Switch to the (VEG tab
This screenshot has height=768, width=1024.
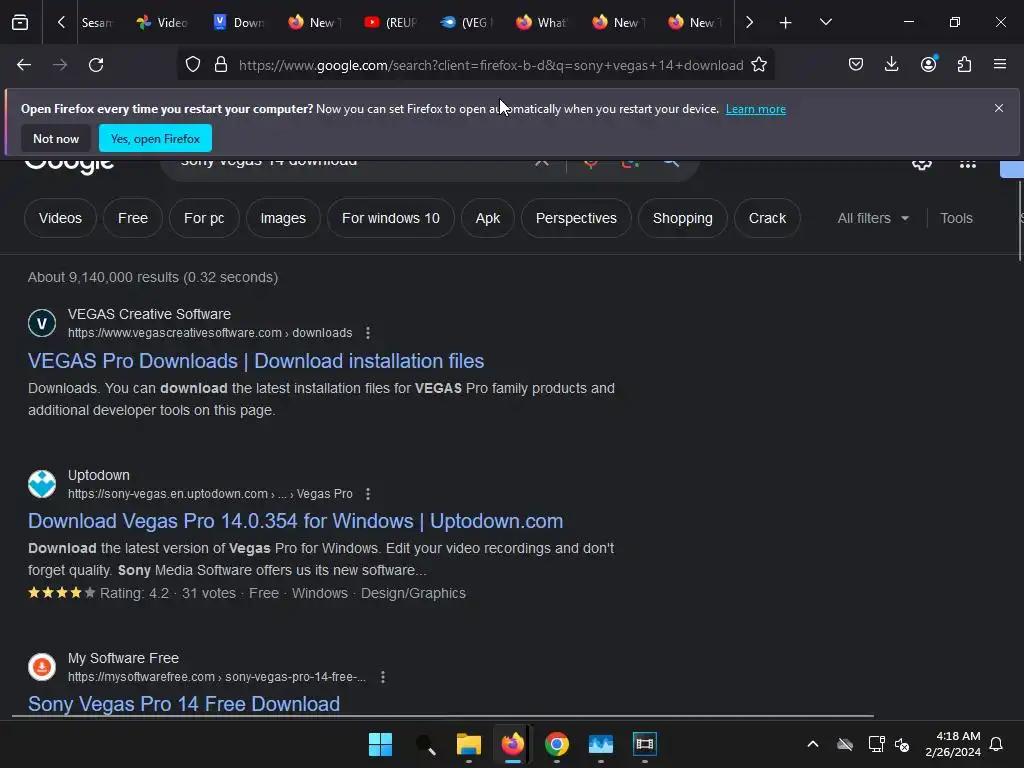point(466,23)
